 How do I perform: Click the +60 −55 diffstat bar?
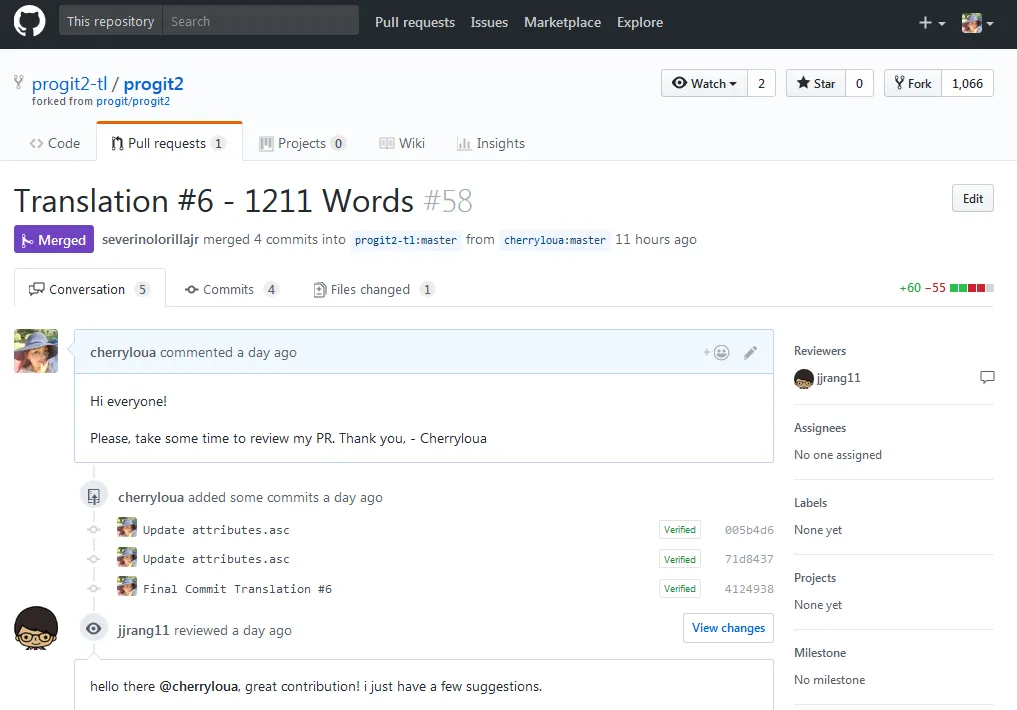point(946,288)
